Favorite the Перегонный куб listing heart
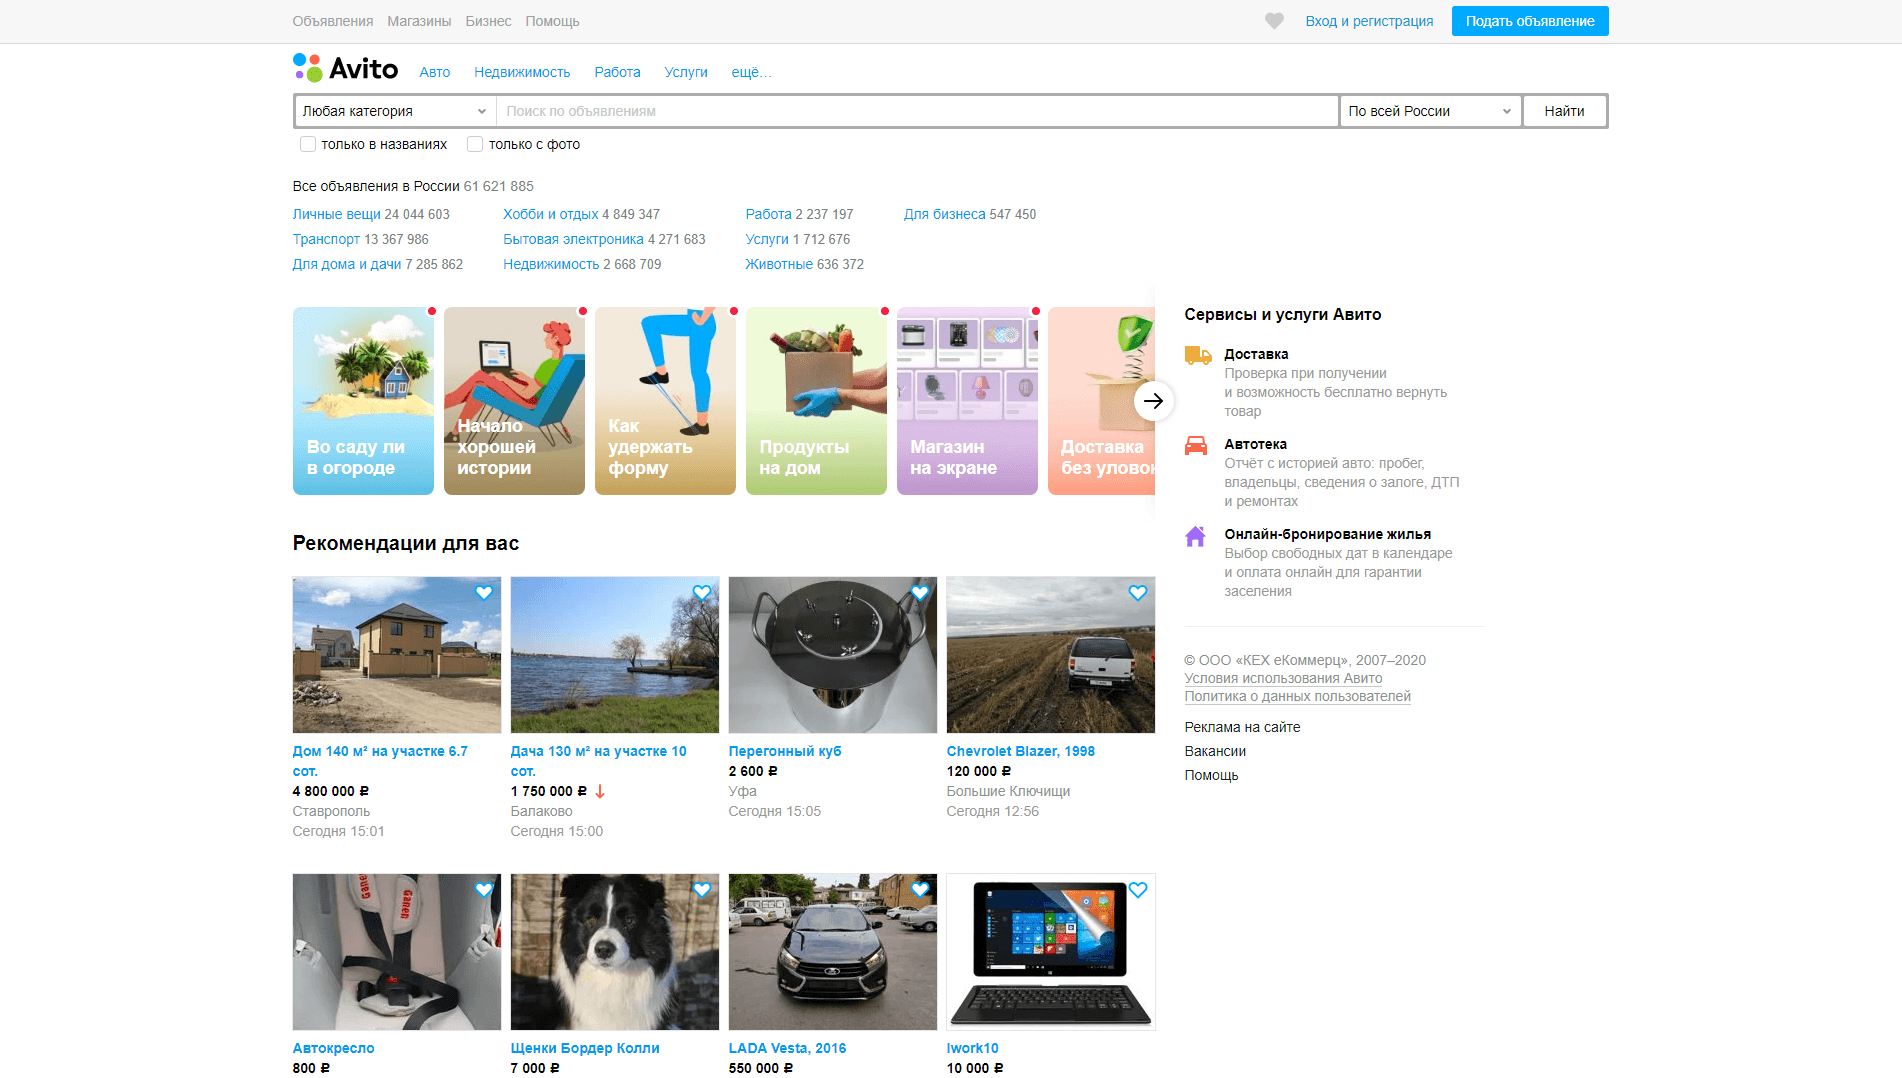The width and height of the screenshot is (1902, 1078). click(x=919, y=593)
